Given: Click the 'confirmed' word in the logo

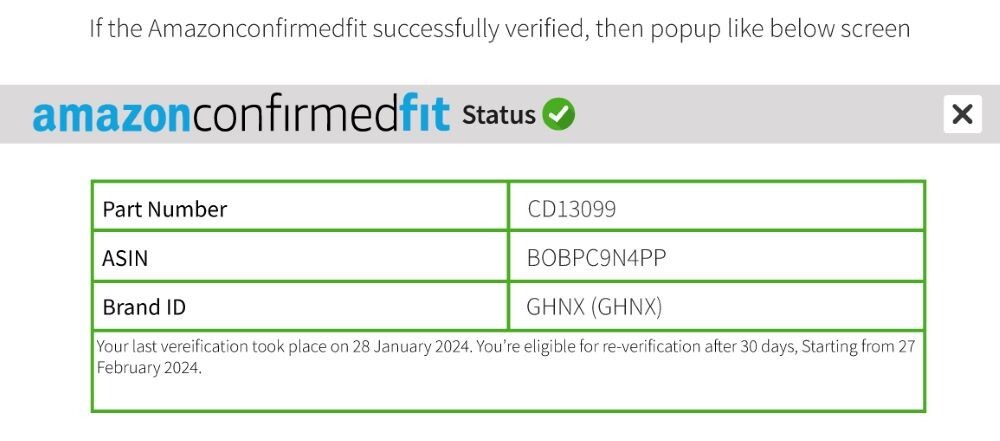Looking at the screenshot, I should click(x=294, y=116).
